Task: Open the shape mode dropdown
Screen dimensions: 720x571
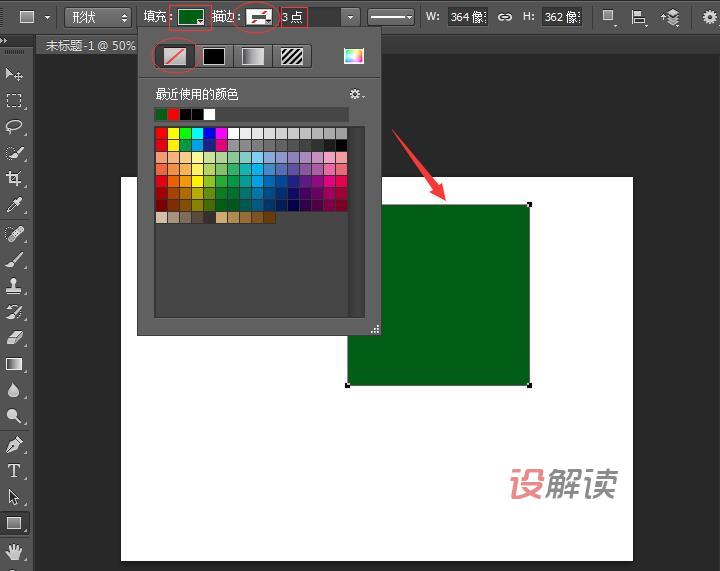Action: click(x=97, y=17)
